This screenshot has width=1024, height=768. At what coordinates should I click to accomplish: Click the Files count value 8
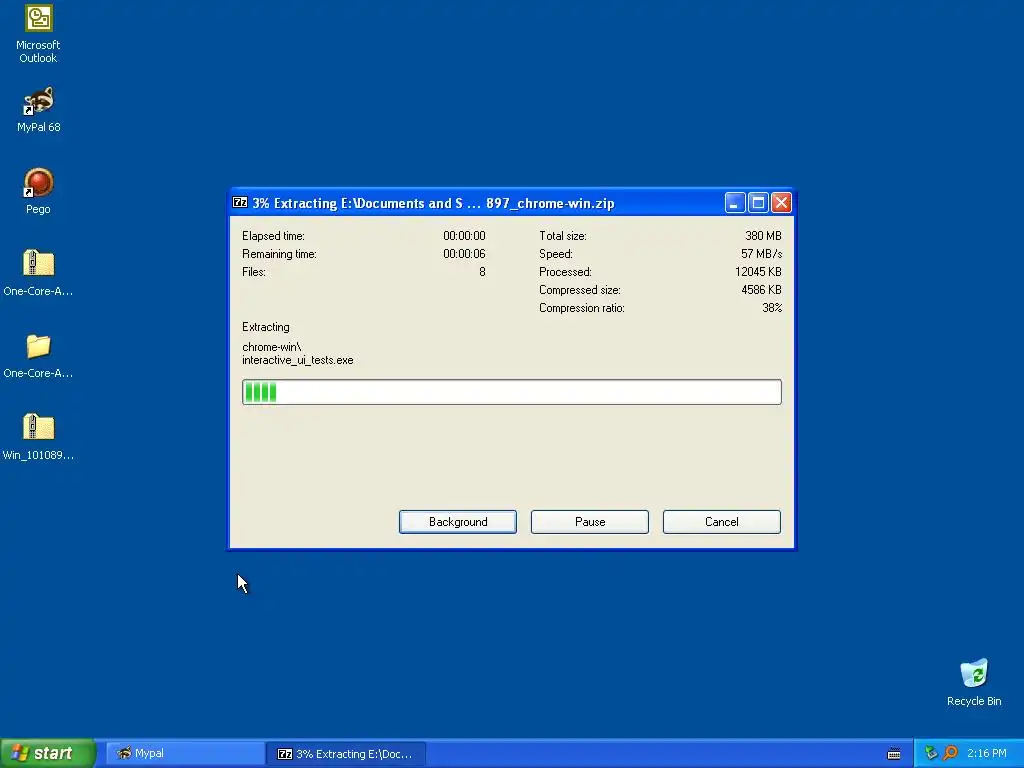pos(482,272)
